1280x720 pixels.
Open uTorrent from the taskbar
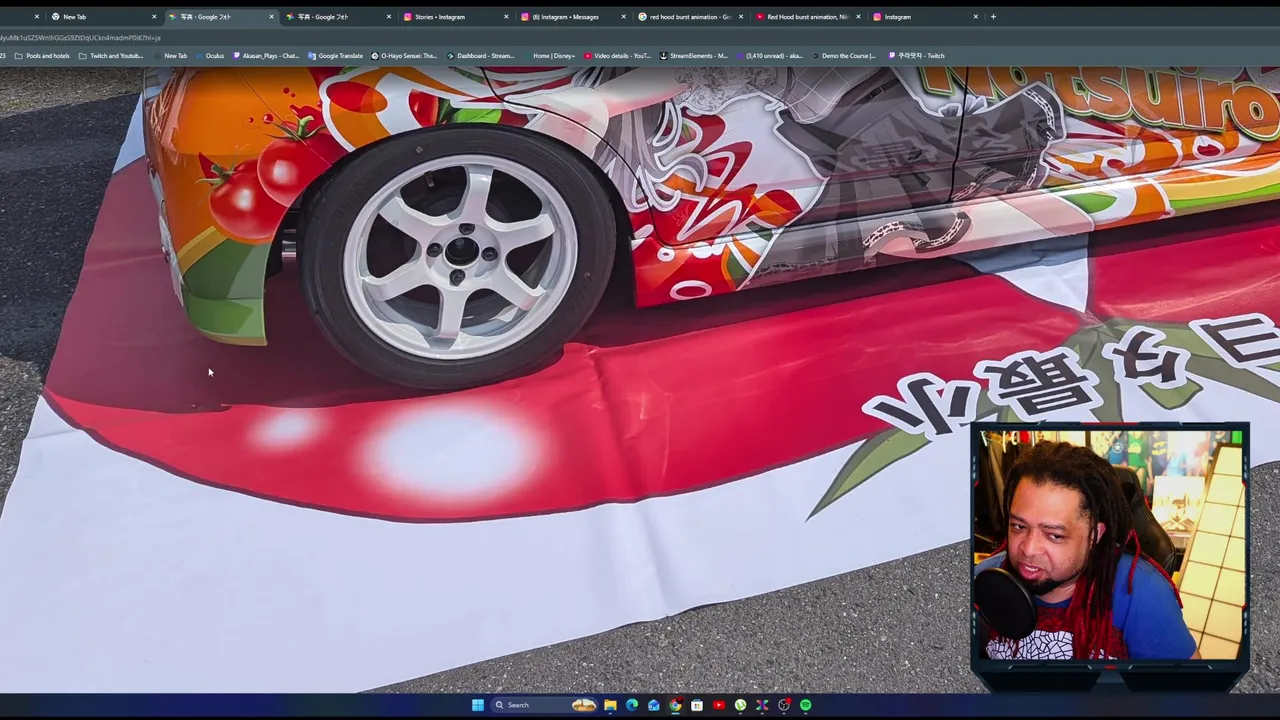740,705
